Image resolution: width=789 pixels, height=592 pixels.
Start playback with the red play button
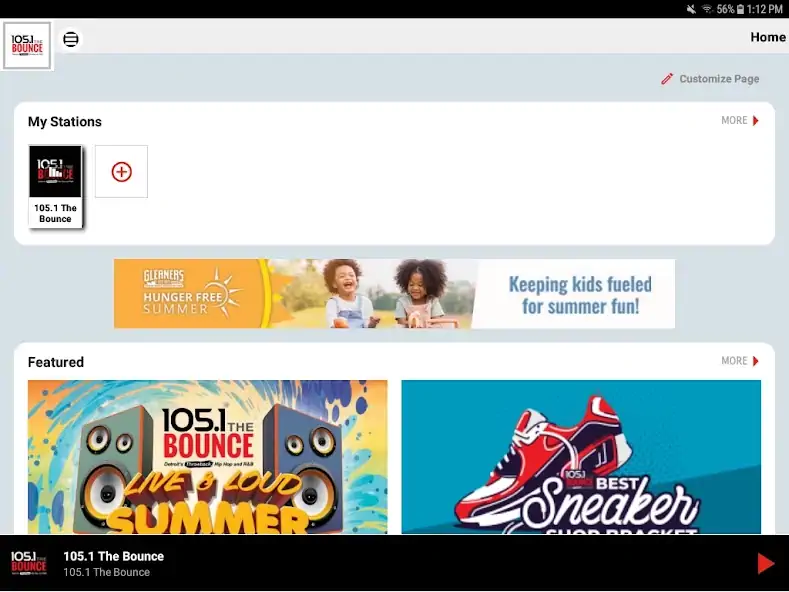(x=765, y=563)
